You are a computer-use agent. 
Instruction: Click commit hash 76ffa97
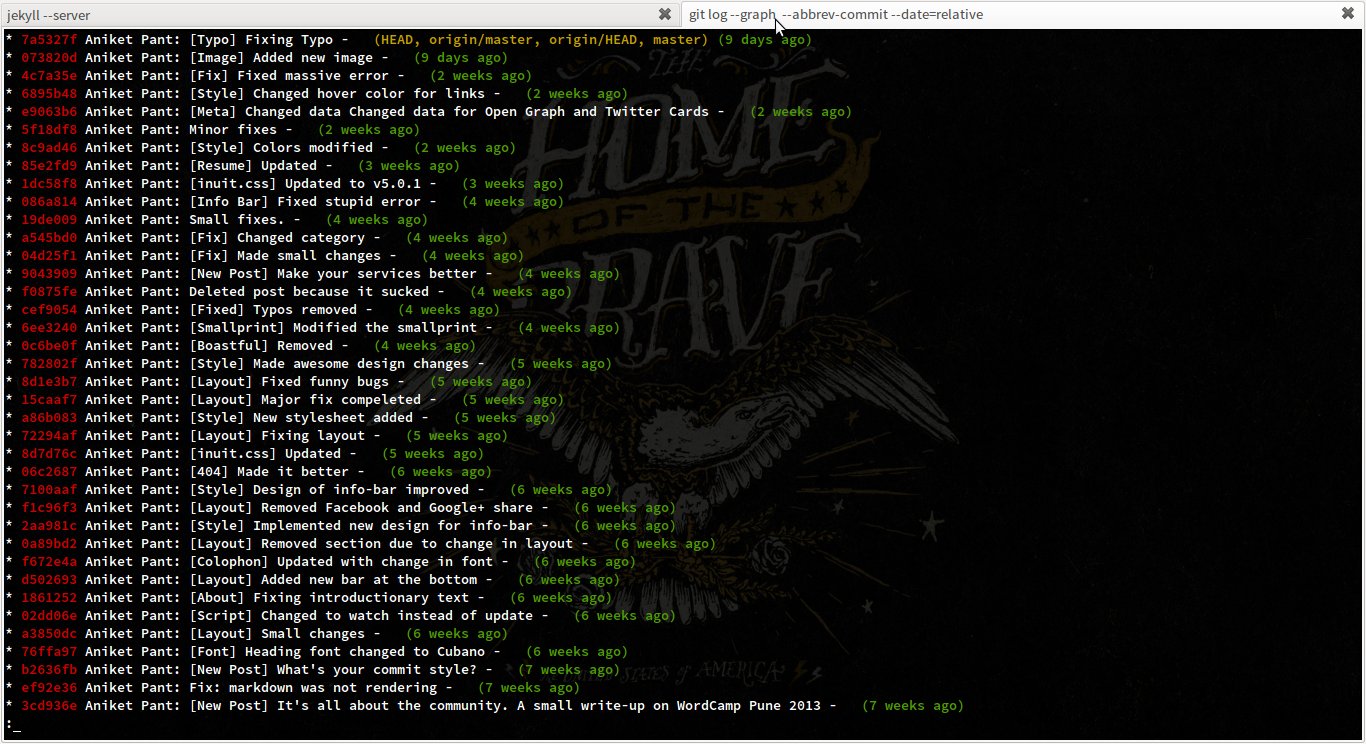point(49,652)
